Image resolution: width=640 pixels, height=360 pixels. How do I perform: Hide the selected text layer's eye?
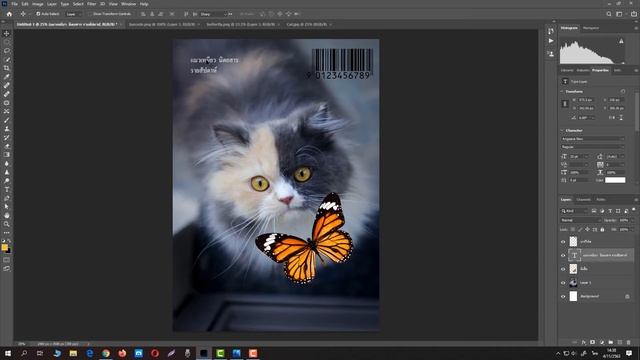[563, 256]
